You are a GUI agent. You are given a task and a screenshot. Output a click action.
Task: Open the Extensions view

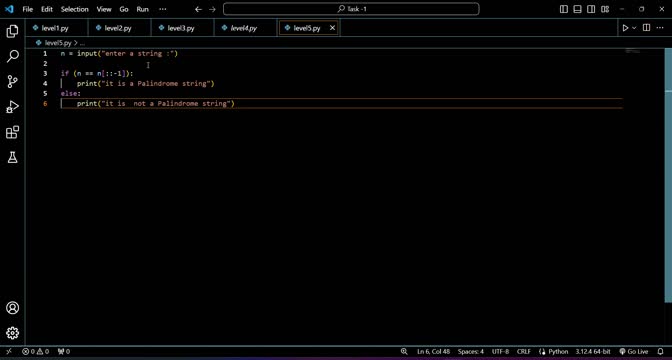tap(12, 132)
